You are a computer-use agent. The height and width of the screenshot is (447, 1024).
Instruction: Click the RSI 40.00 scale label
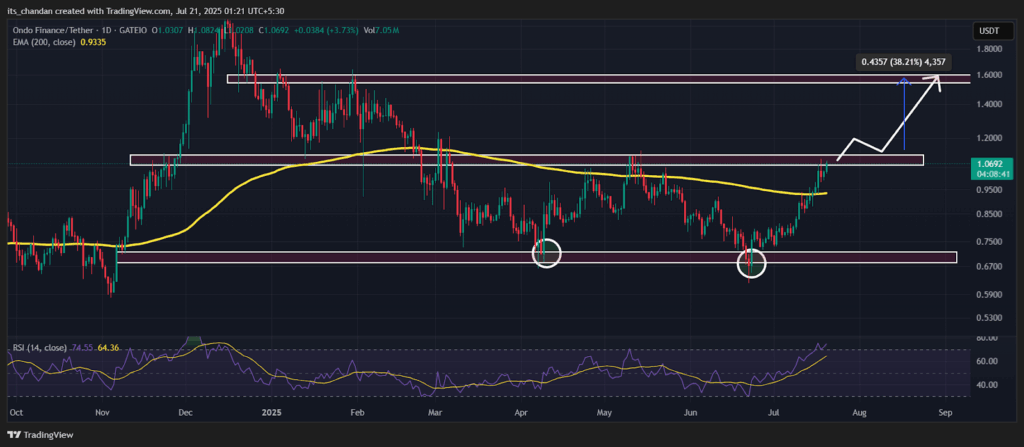pos(987,385)
